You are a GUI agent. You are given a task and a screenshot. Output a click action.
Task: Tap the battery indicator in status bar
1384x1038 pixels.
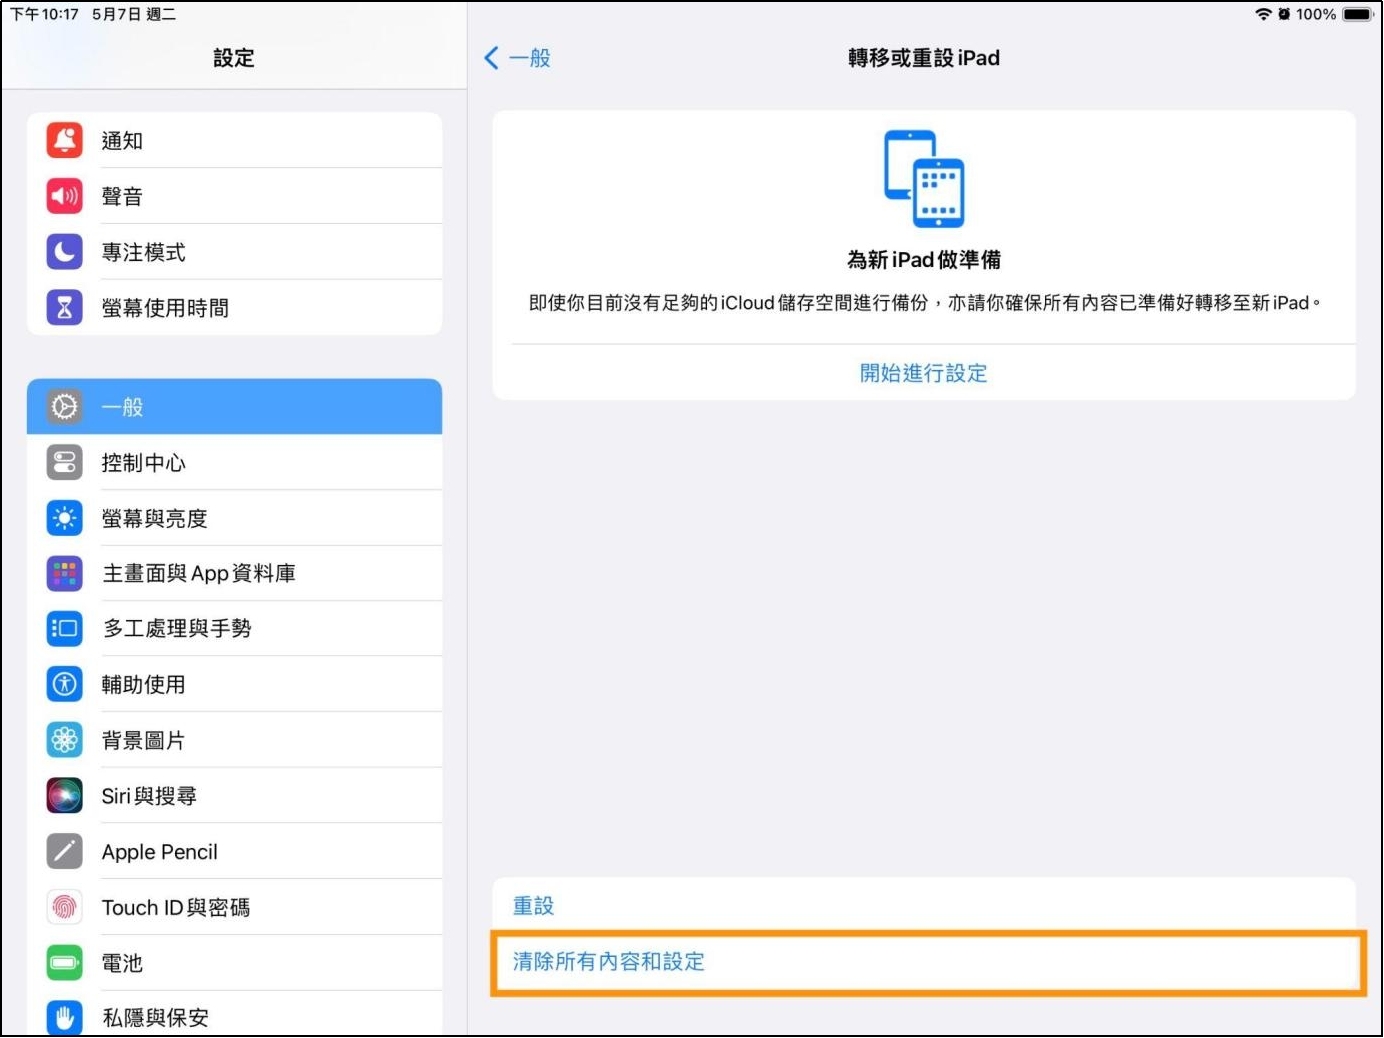coord(1357,14)
